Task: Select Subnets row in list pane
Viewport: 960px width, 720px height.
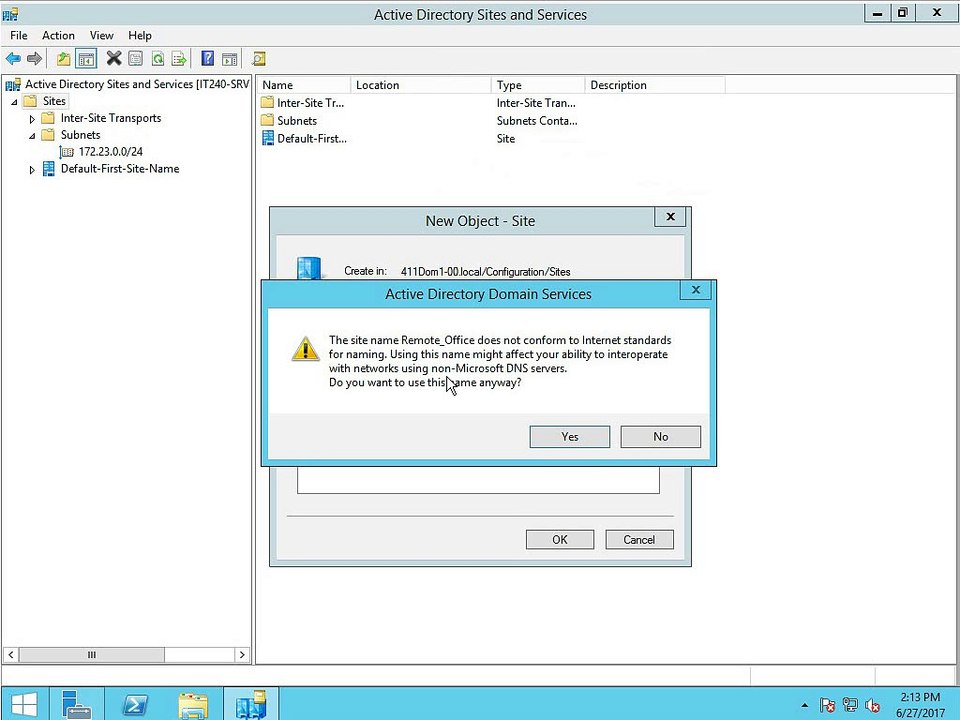Action: tap(297, 121)
